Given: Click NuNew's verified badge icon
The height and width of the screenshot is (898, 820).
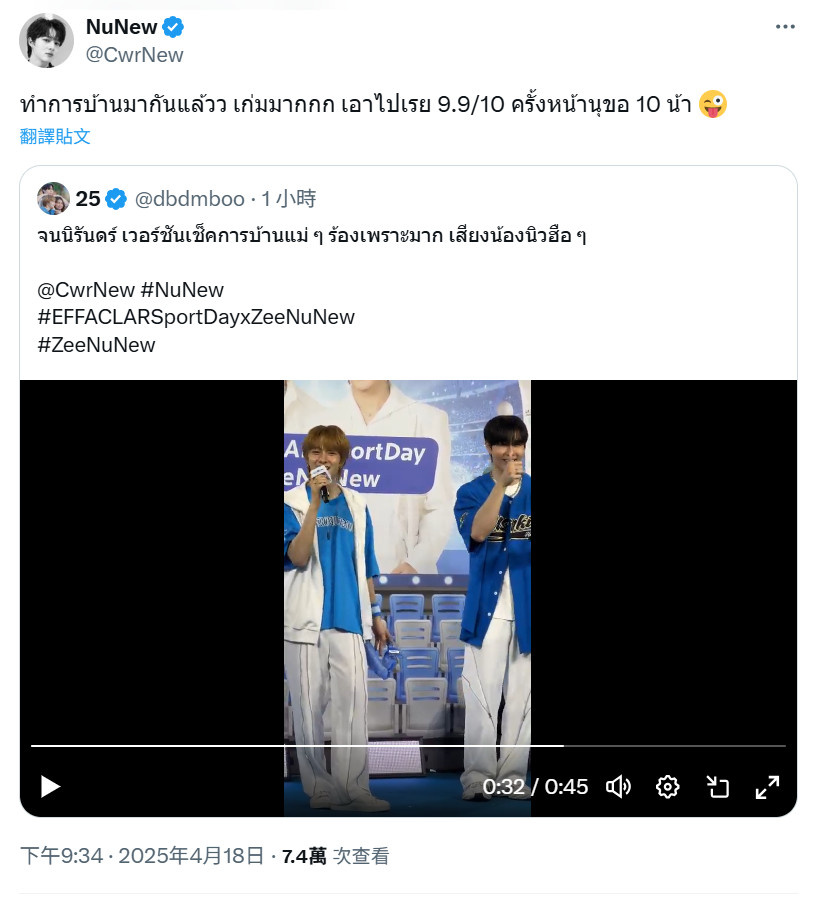Looking at the screenshot, I should pos(172,27).
